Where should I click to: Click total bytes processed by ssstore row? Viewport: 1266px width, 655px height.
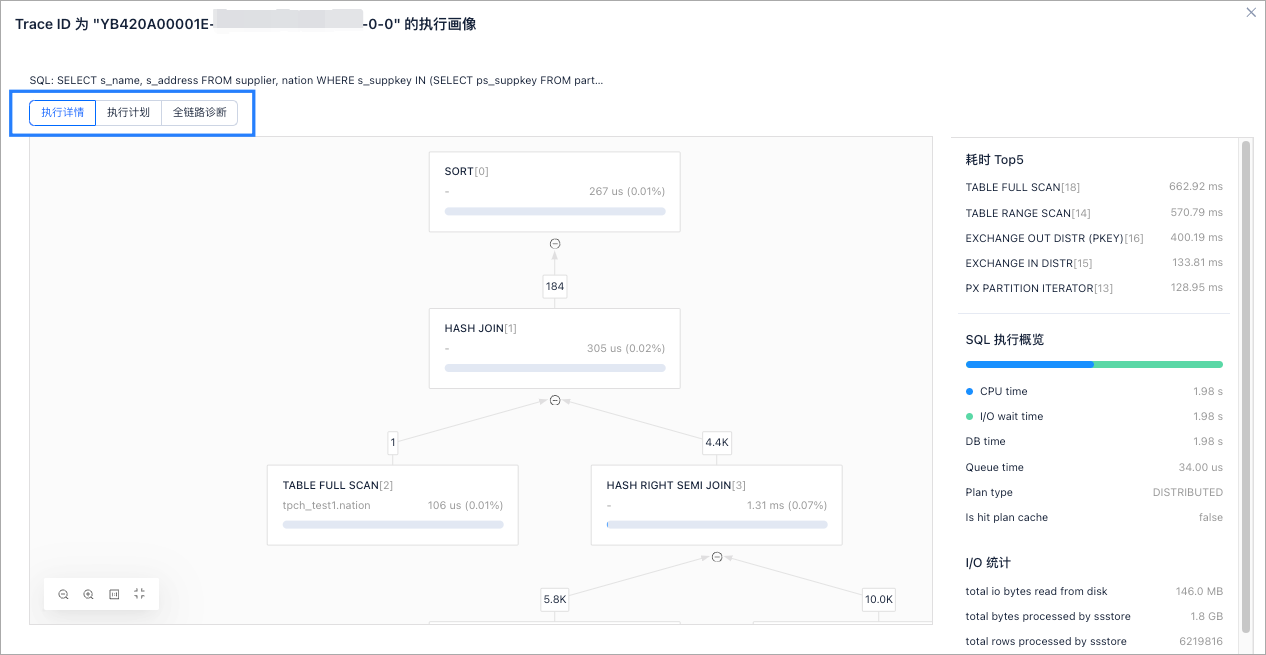pos(1094,616)
